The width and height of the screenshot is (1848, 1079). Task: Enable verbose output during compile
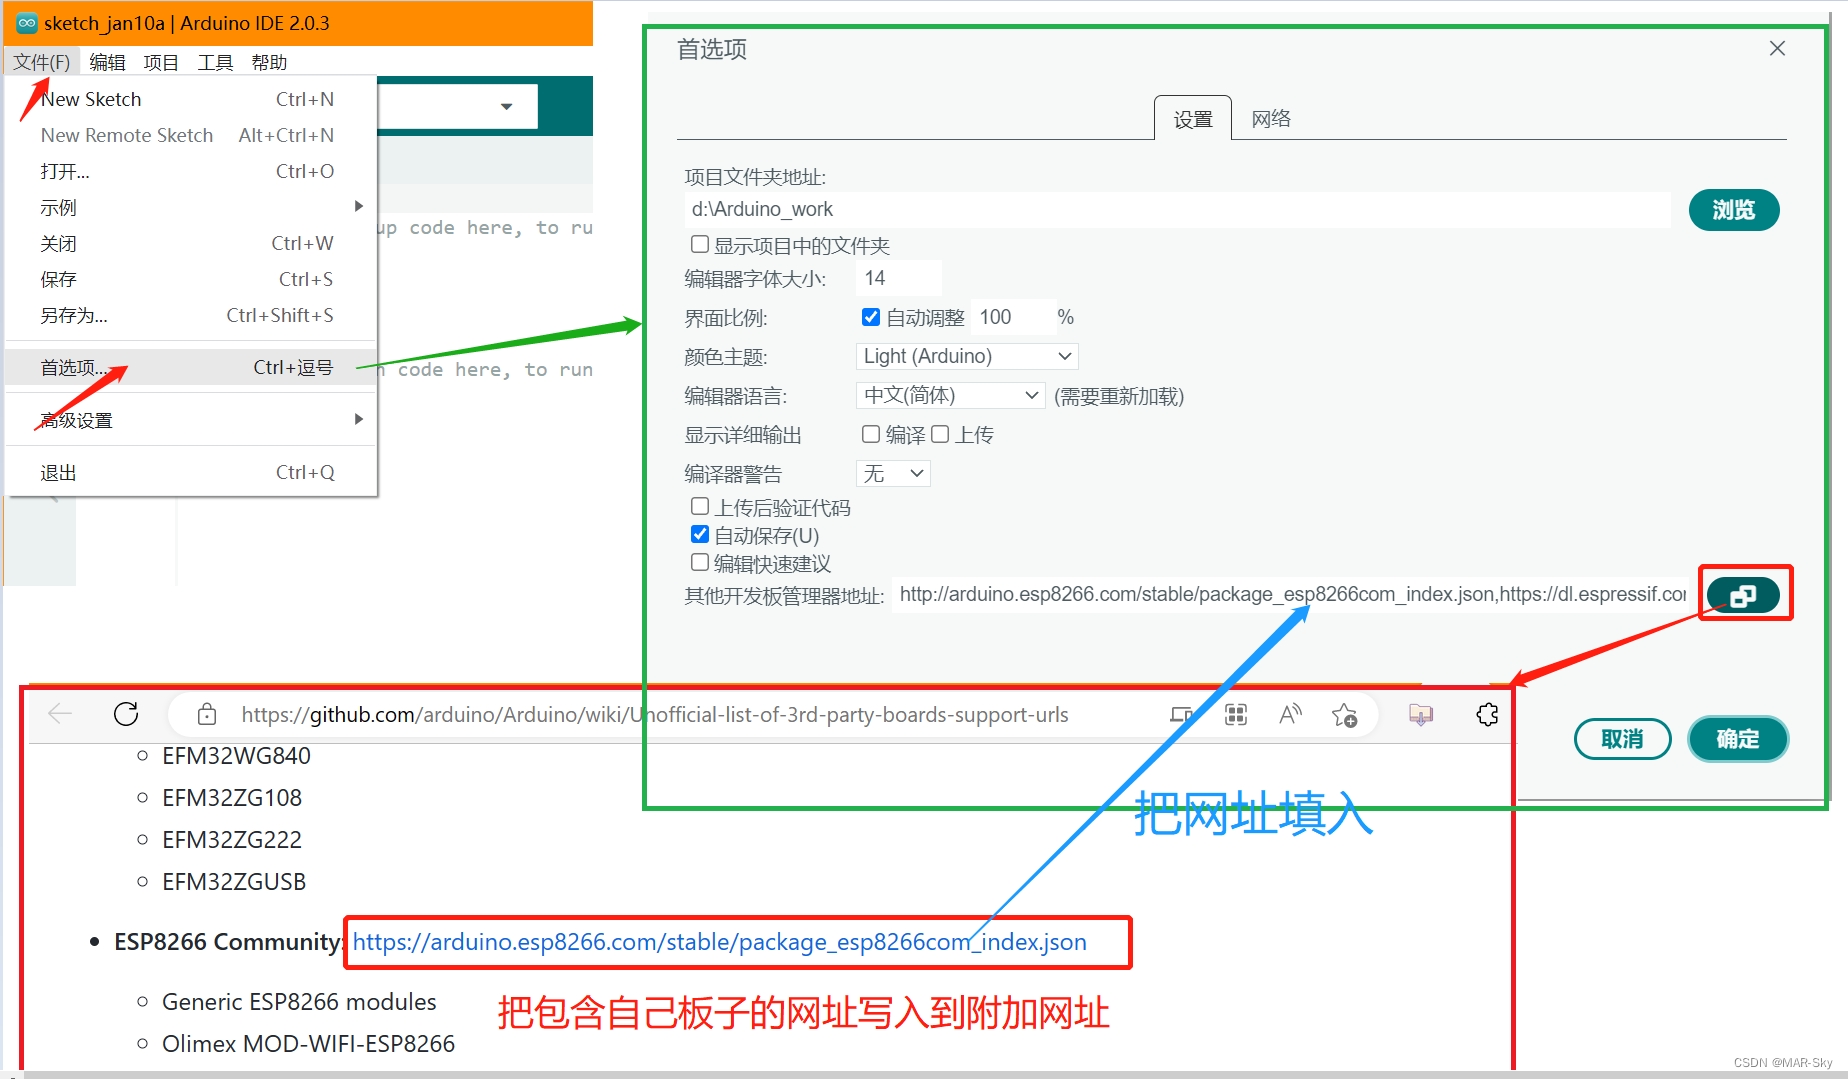click(x=870, y=434)
